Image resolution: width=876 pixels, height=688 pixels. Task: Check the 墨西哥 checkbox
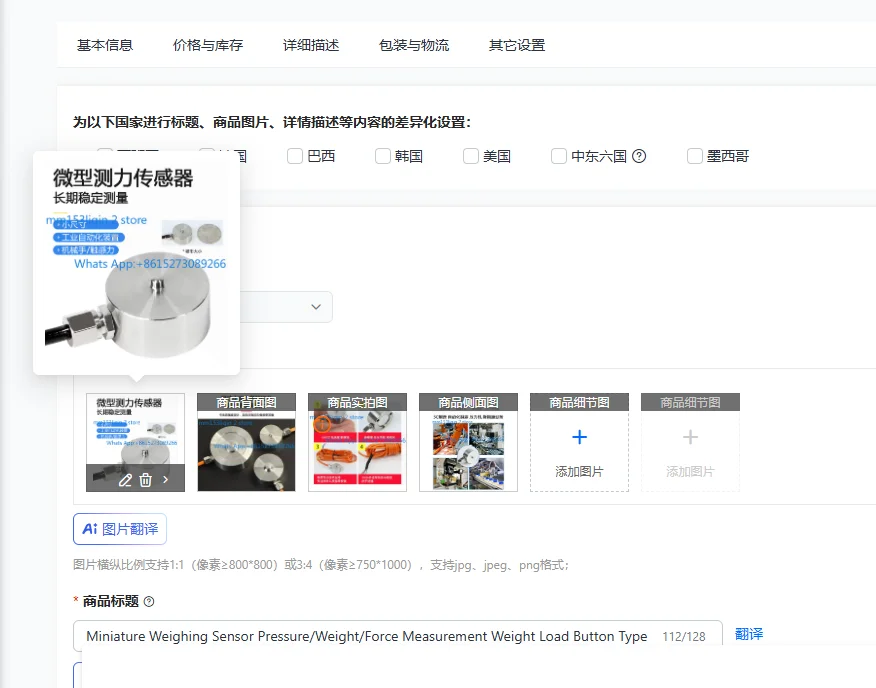point(694,156)
